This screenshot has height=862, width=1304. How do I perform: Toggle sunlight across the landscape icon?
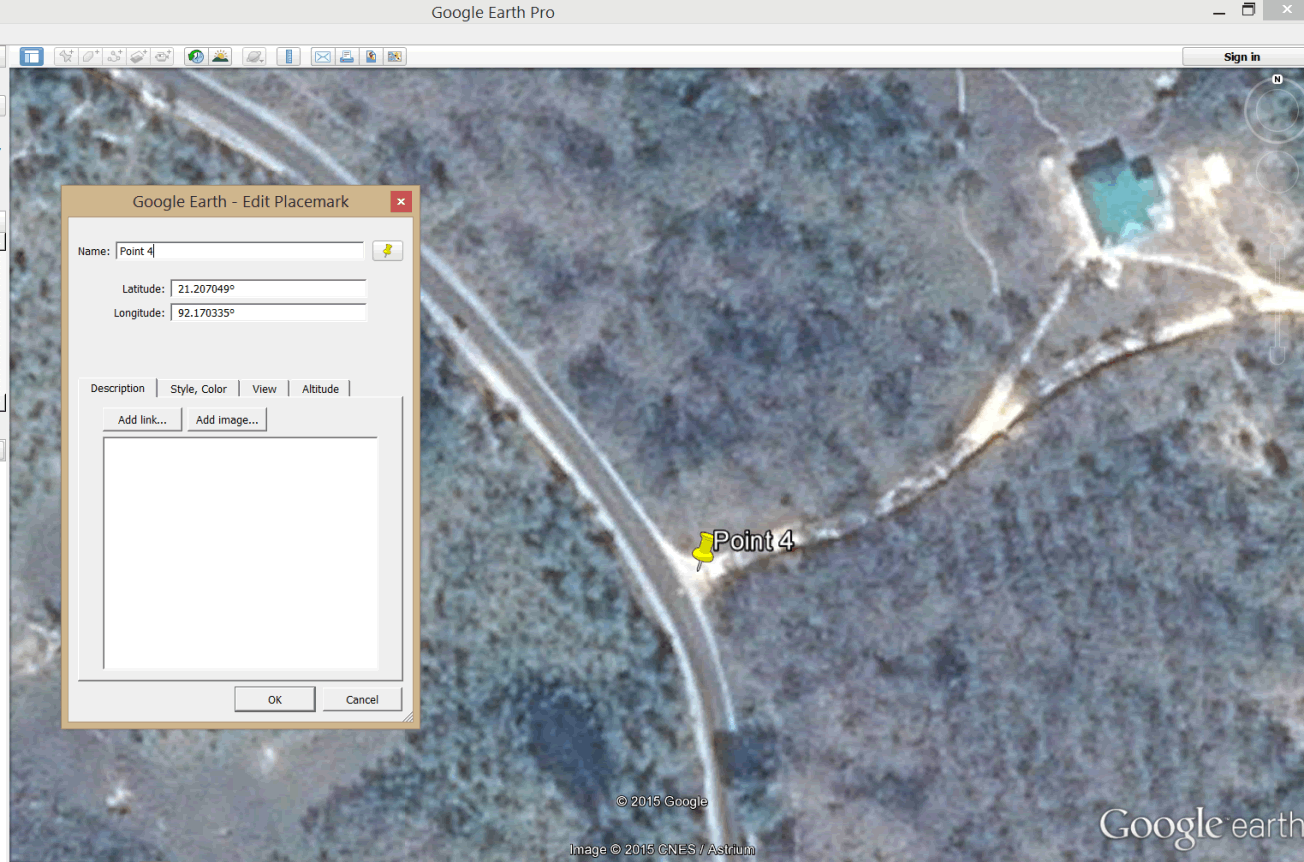[x=220, y=56]
